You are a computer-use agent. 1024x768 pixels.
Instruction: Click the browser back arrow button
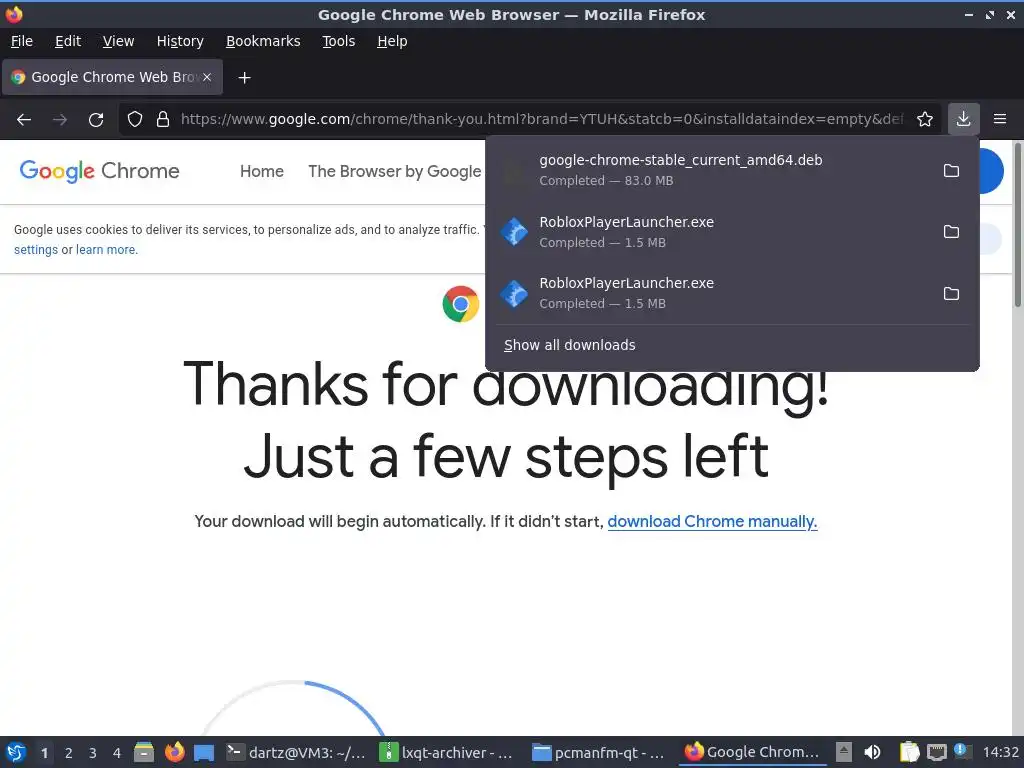[24, 120]
